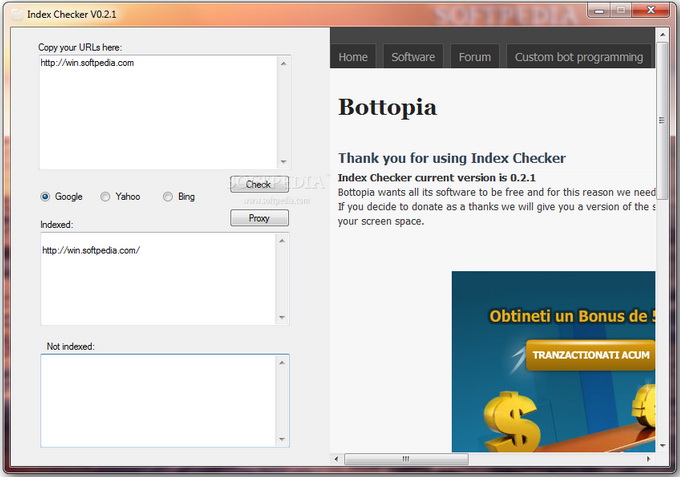Open the Software tab on the Bottopia page
This screenshot has height=477, width=680.
pyautogui.click(x=413, y=57)
